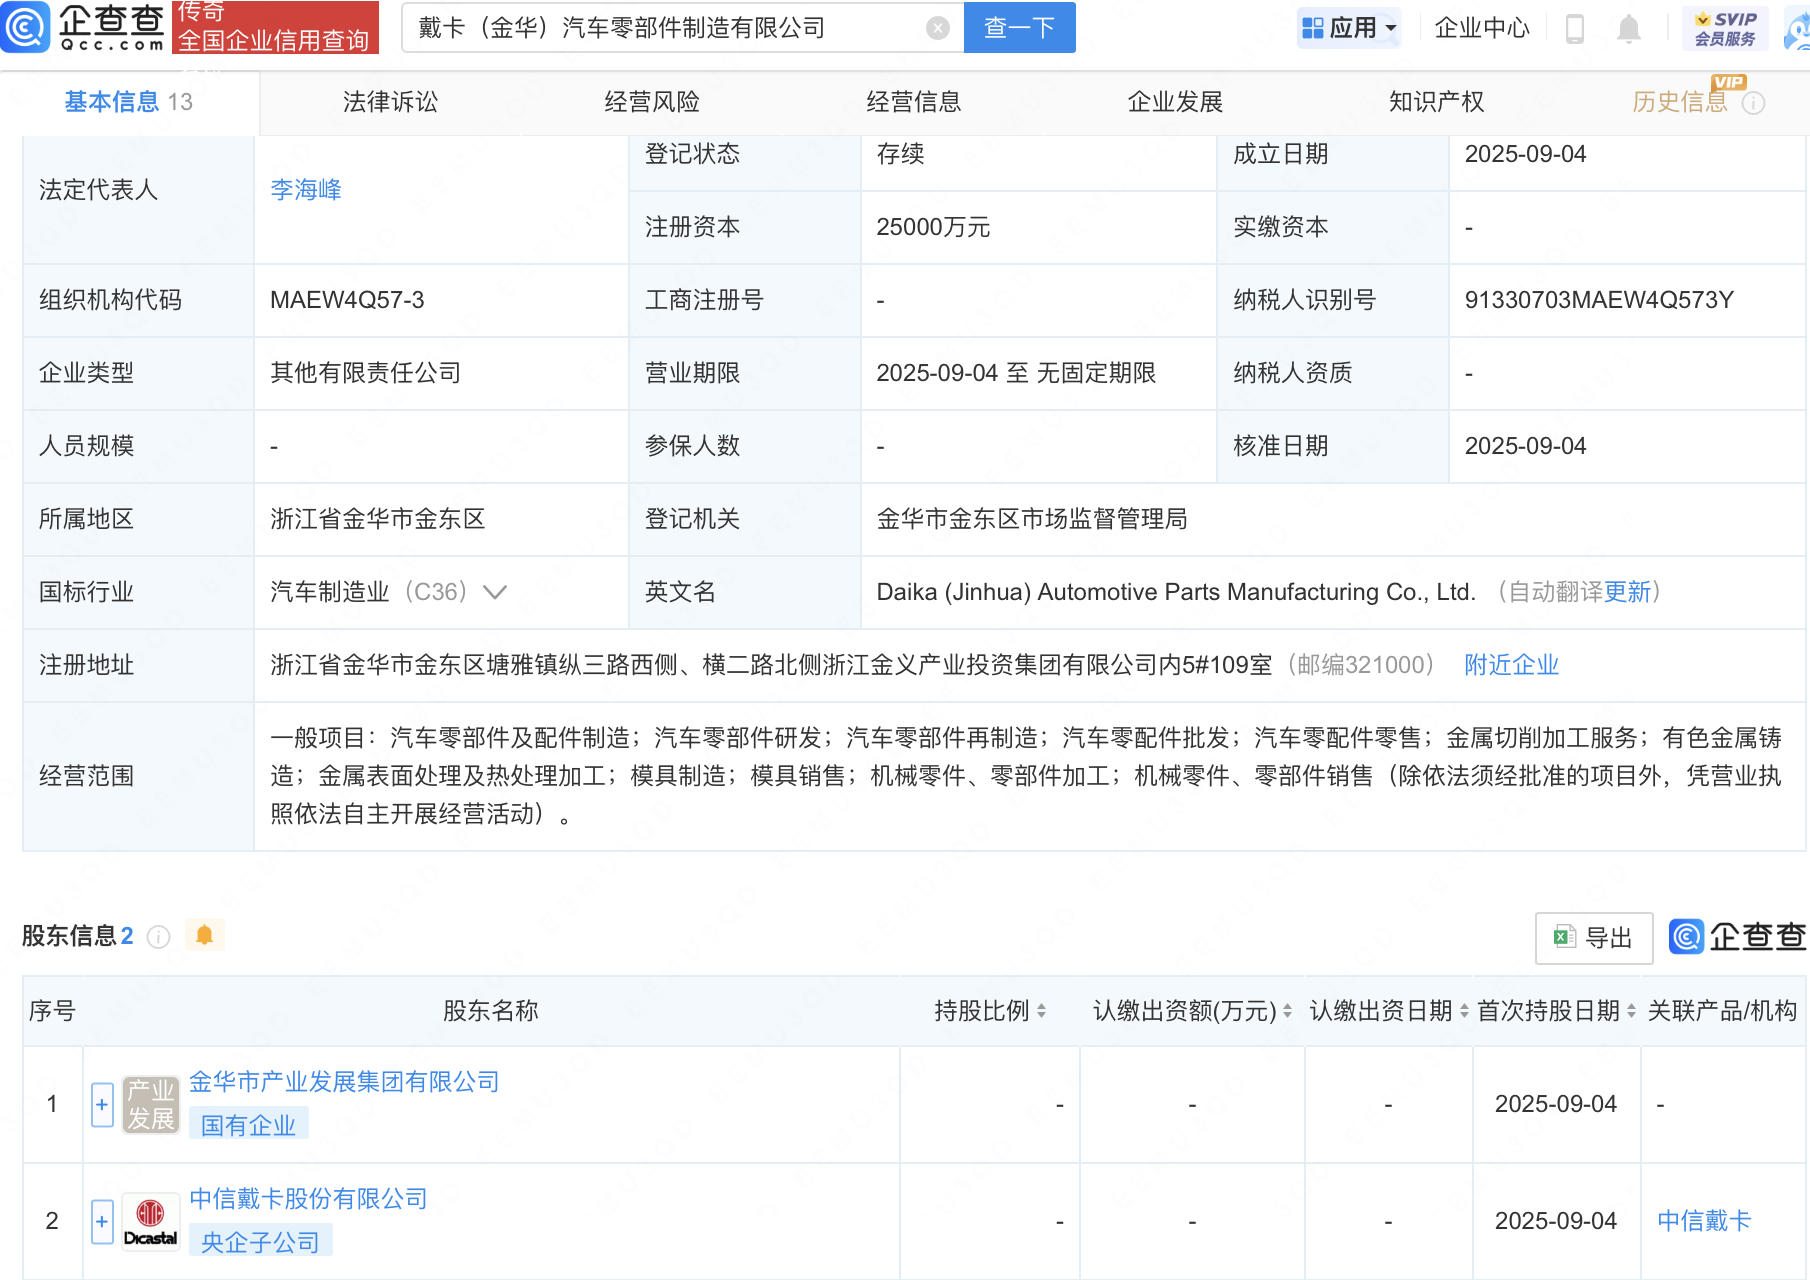Viewport: 1810px width, 1280px height.
Task: Sort by 持股比例 column
Action: [1041, 1011]
